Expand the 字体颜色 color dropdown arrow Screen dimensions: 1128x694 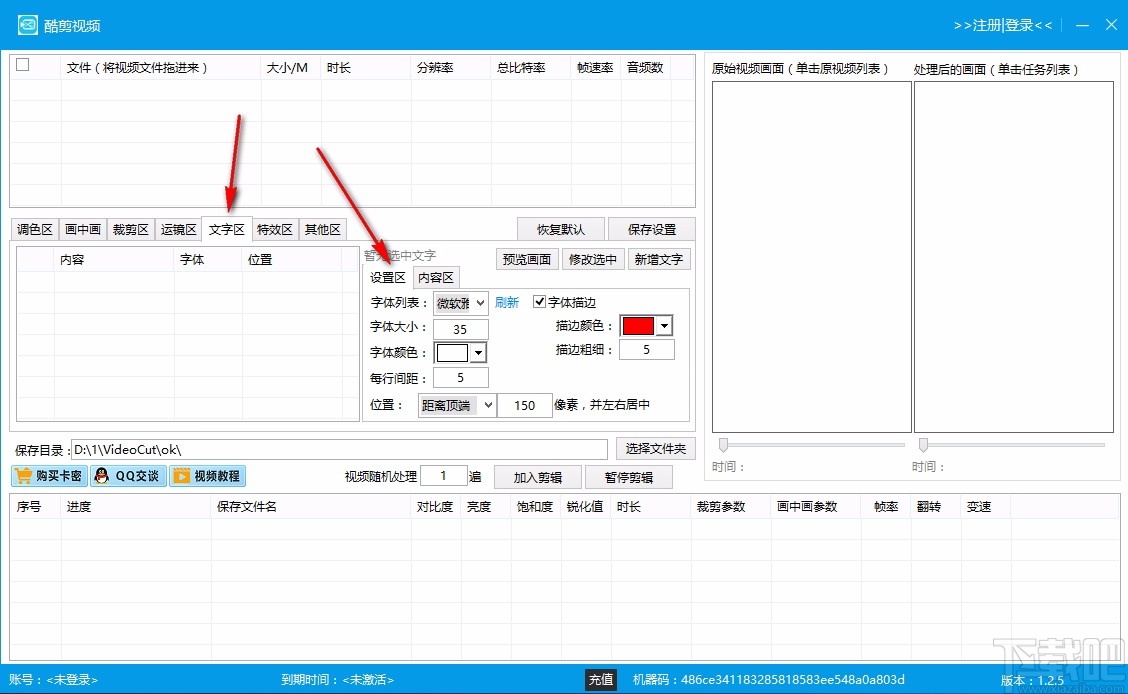(x=478, y=352)
